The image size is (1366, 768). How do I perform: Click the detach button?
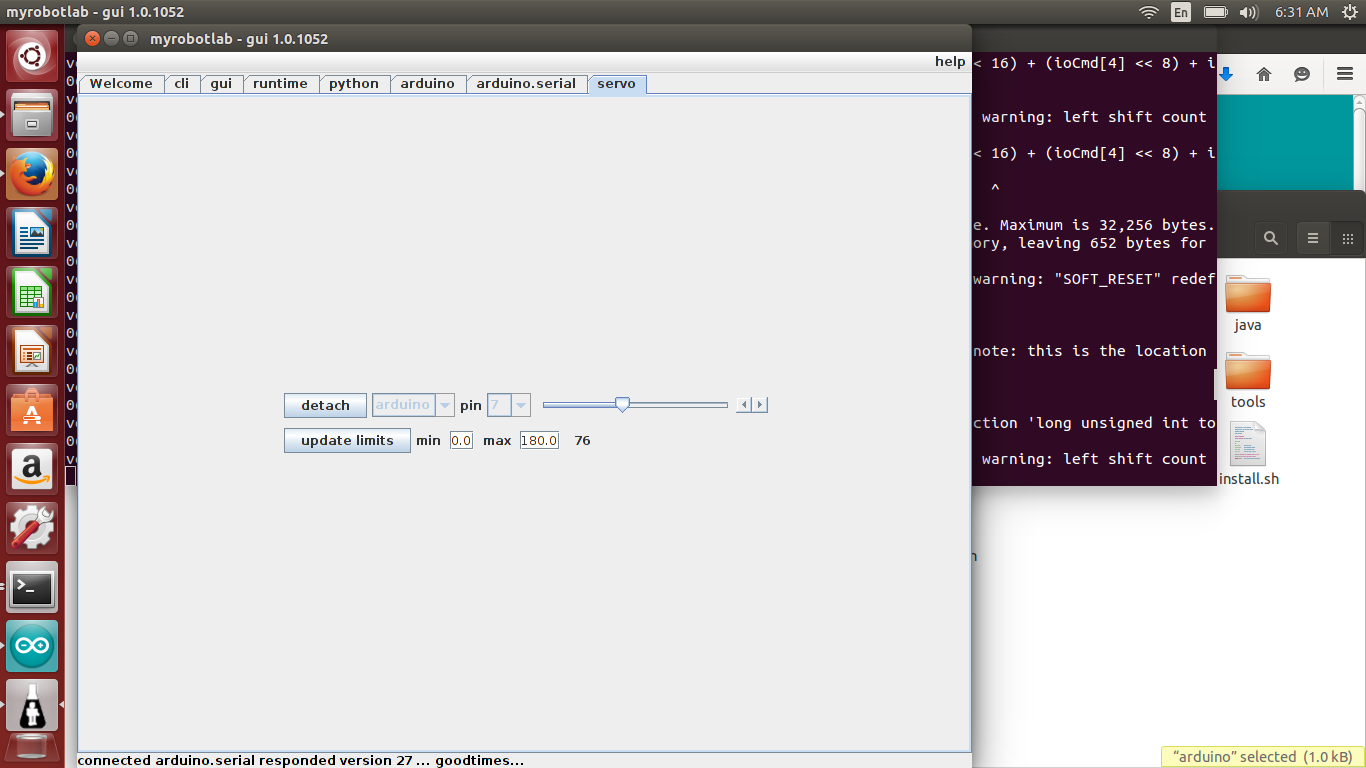click(325, 405)
